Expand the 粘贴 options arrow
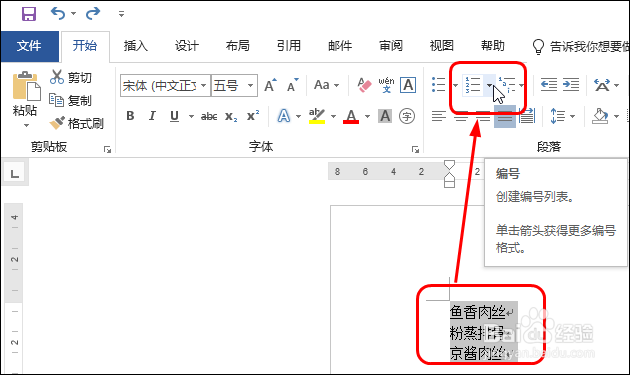 (x=27, y=125)
